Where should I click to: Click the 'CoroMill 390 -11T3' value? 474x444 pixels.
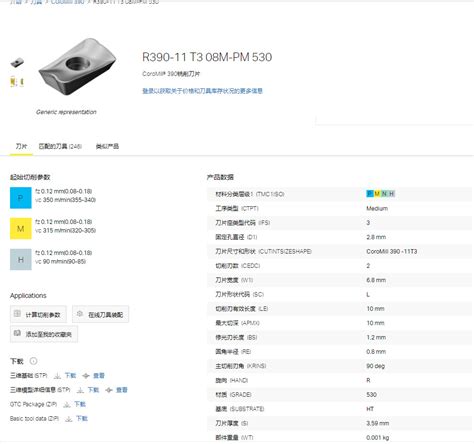tap(392, 251)
